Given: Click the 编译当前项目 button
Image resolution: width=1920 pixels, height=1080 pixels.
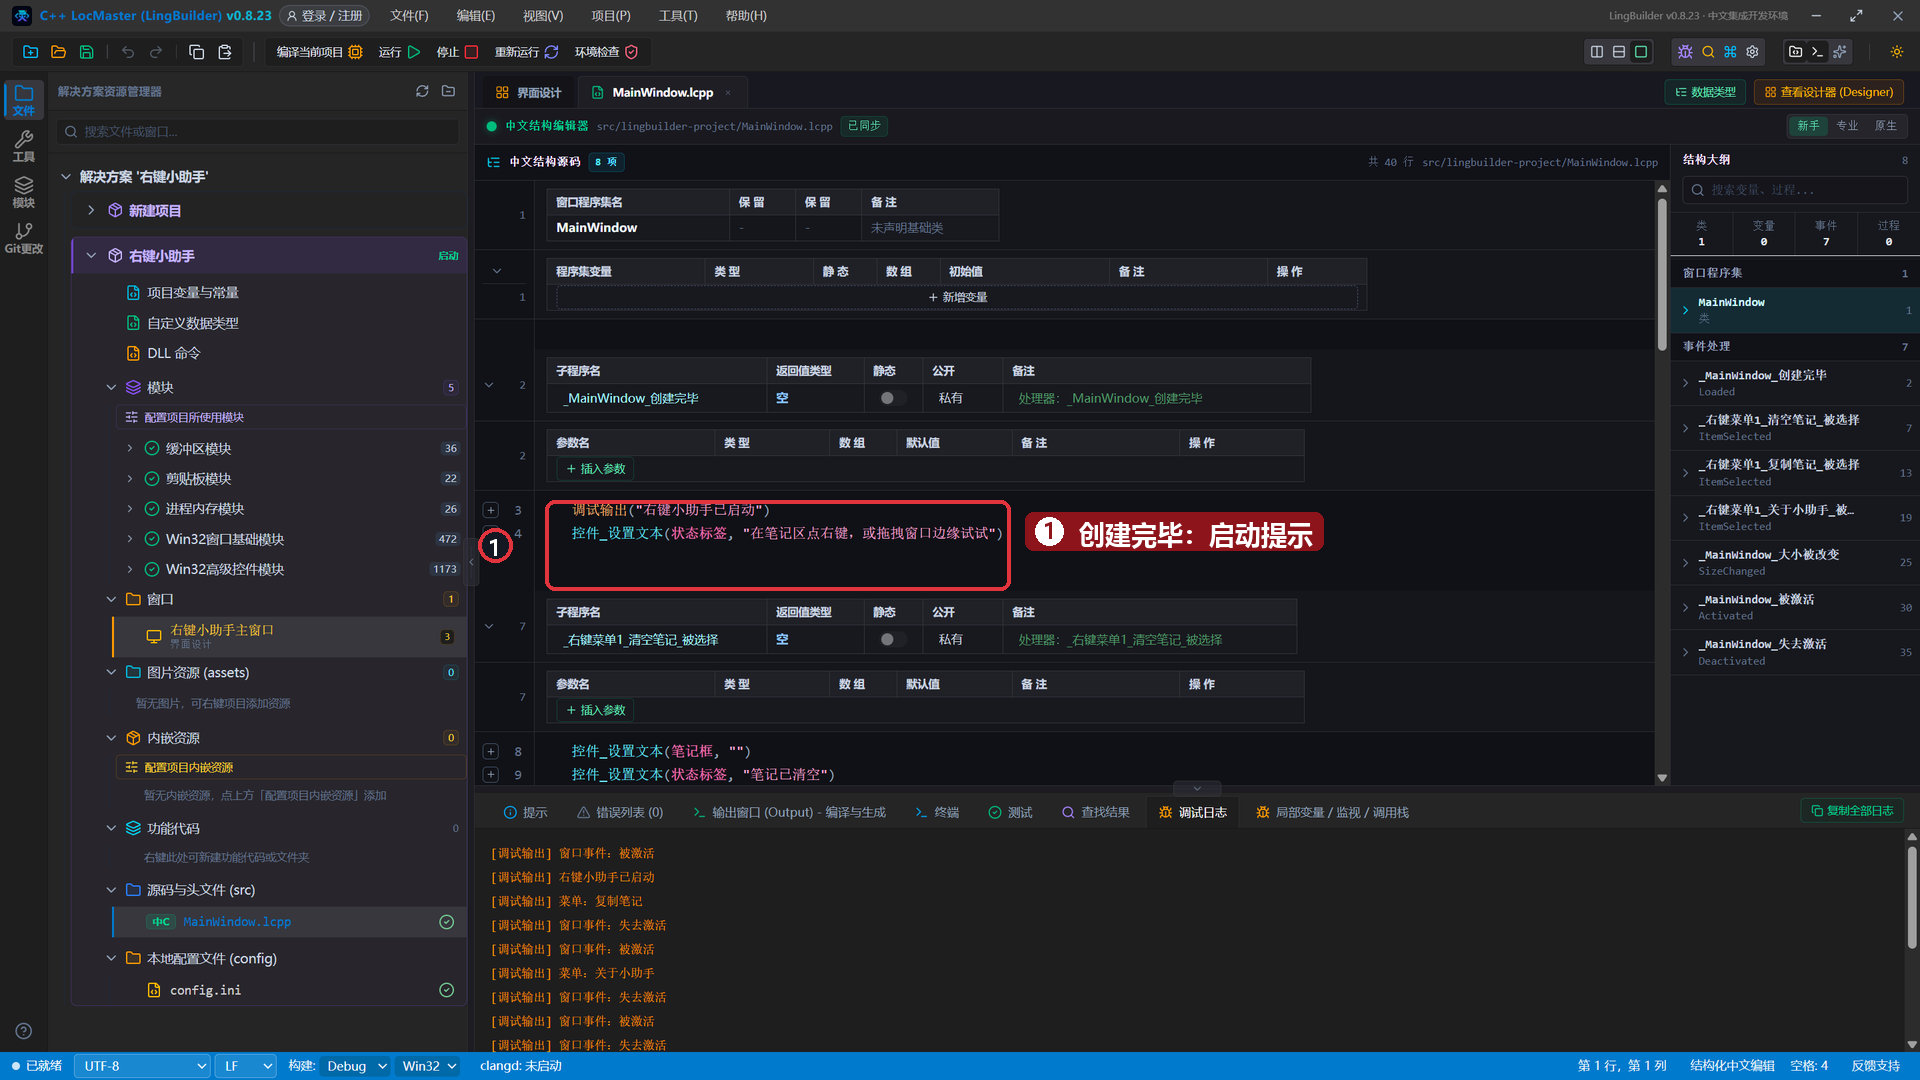Looking at the screenshot, I should point(319,52).
